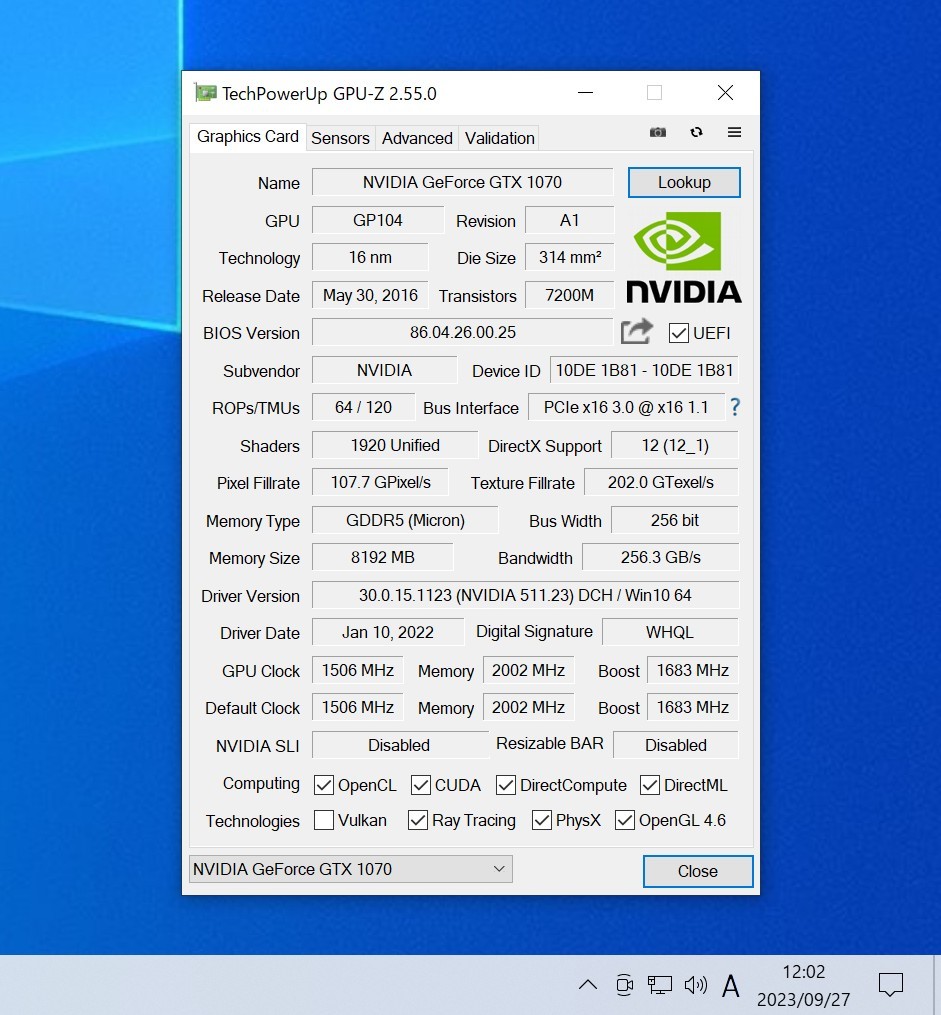The image size is (941, 1015).
Task: Click the Default Clock value 1506 MHz
Action: click(357, 708)
